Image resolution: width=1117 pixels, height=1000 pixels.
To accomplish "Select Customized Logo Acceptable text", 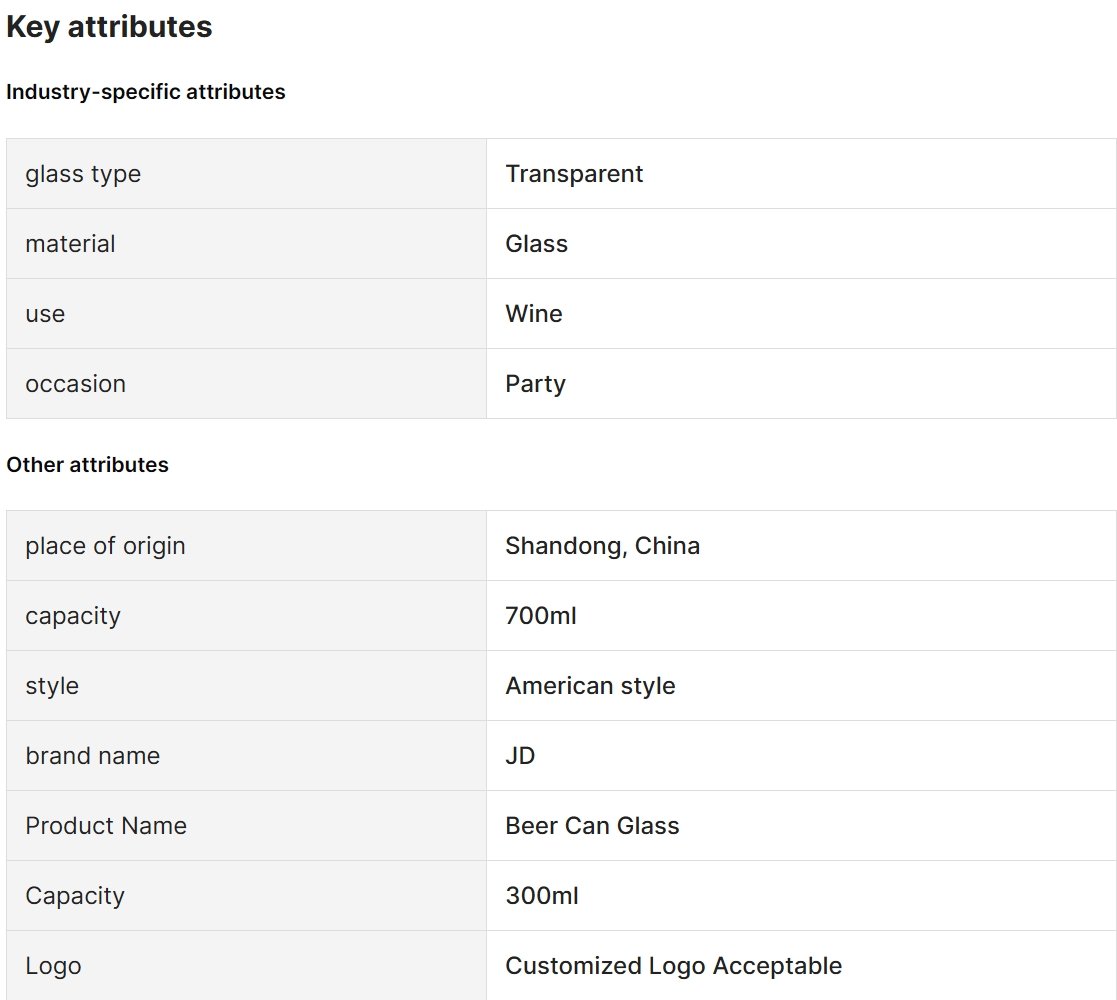I will tap(674, 966).
